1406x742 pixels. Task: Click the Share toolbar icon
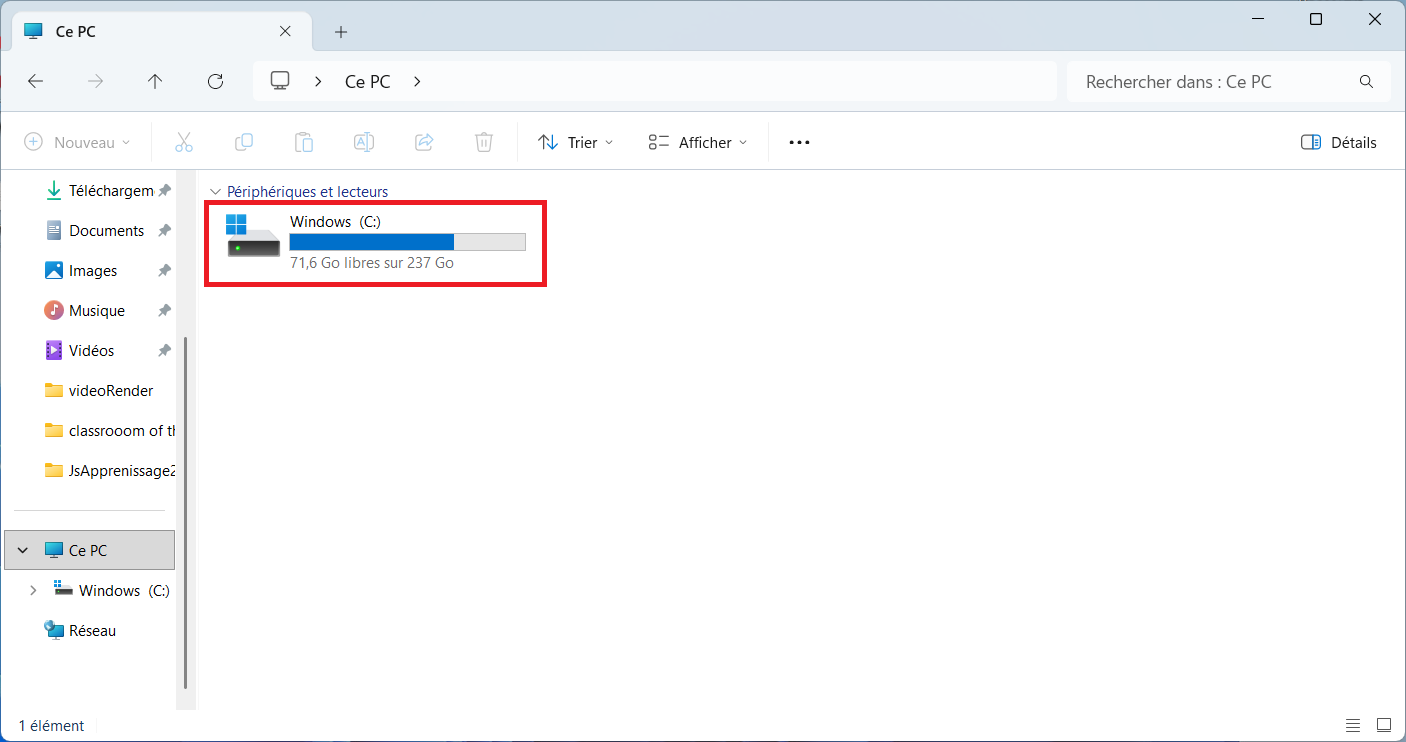(424, 142)
